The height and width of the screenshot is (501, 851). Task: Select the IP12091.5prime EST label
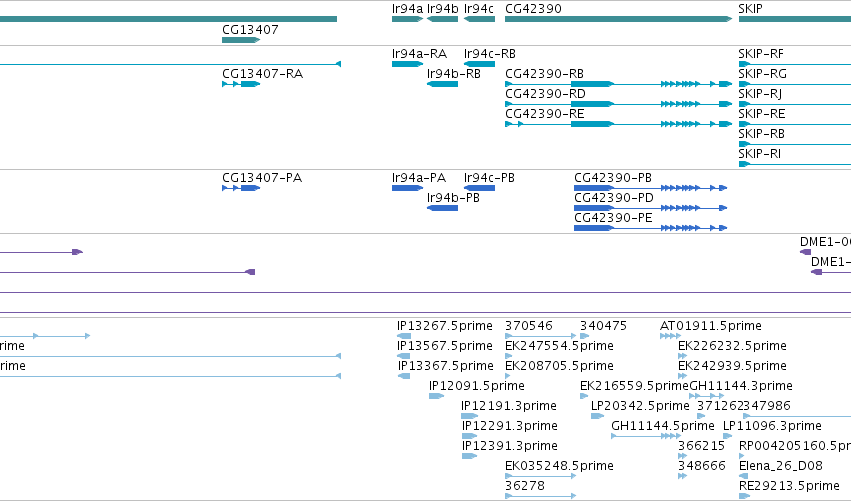(477, 386)
